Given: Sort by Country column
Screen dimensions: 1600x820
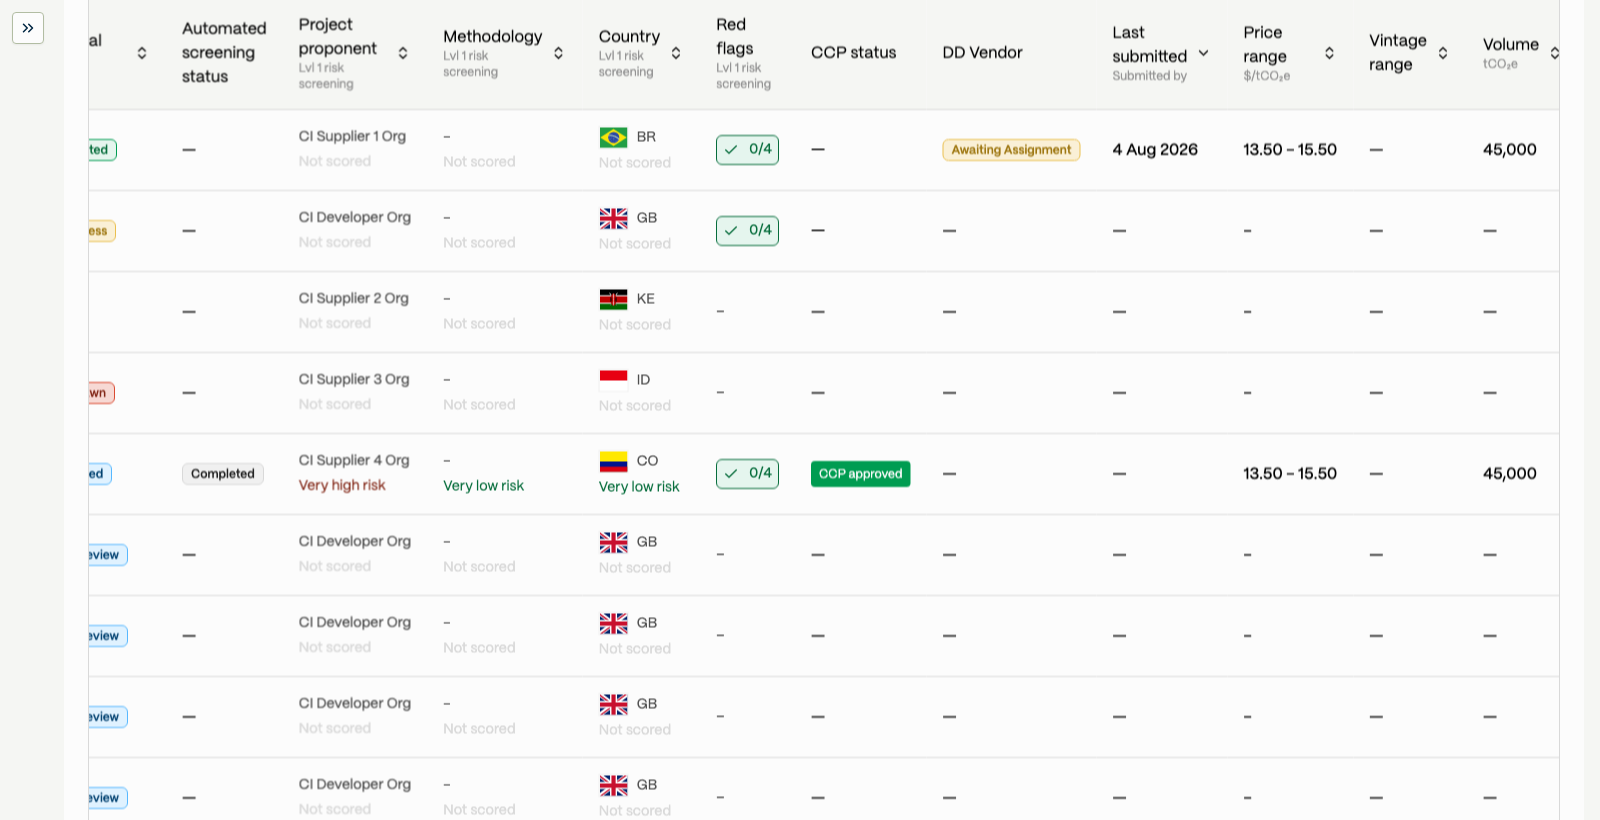Looking at the screenshot, I should [676, 53].
